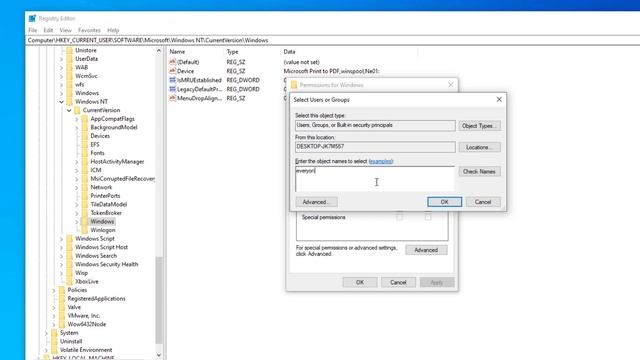
Task: Open the File menu
Action: pyautogui.click(x=33, y=30)
